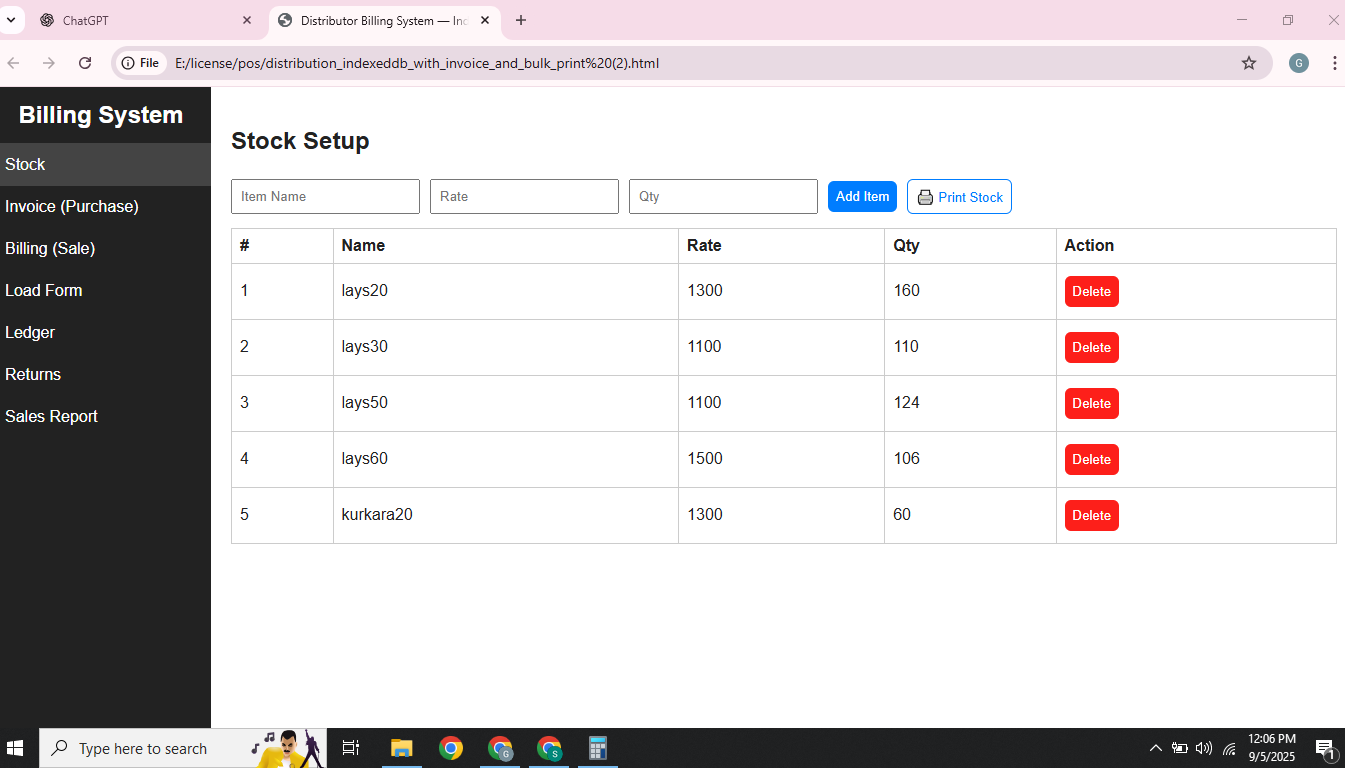Delete the lays30 stock row

(x=1091, y=347)
